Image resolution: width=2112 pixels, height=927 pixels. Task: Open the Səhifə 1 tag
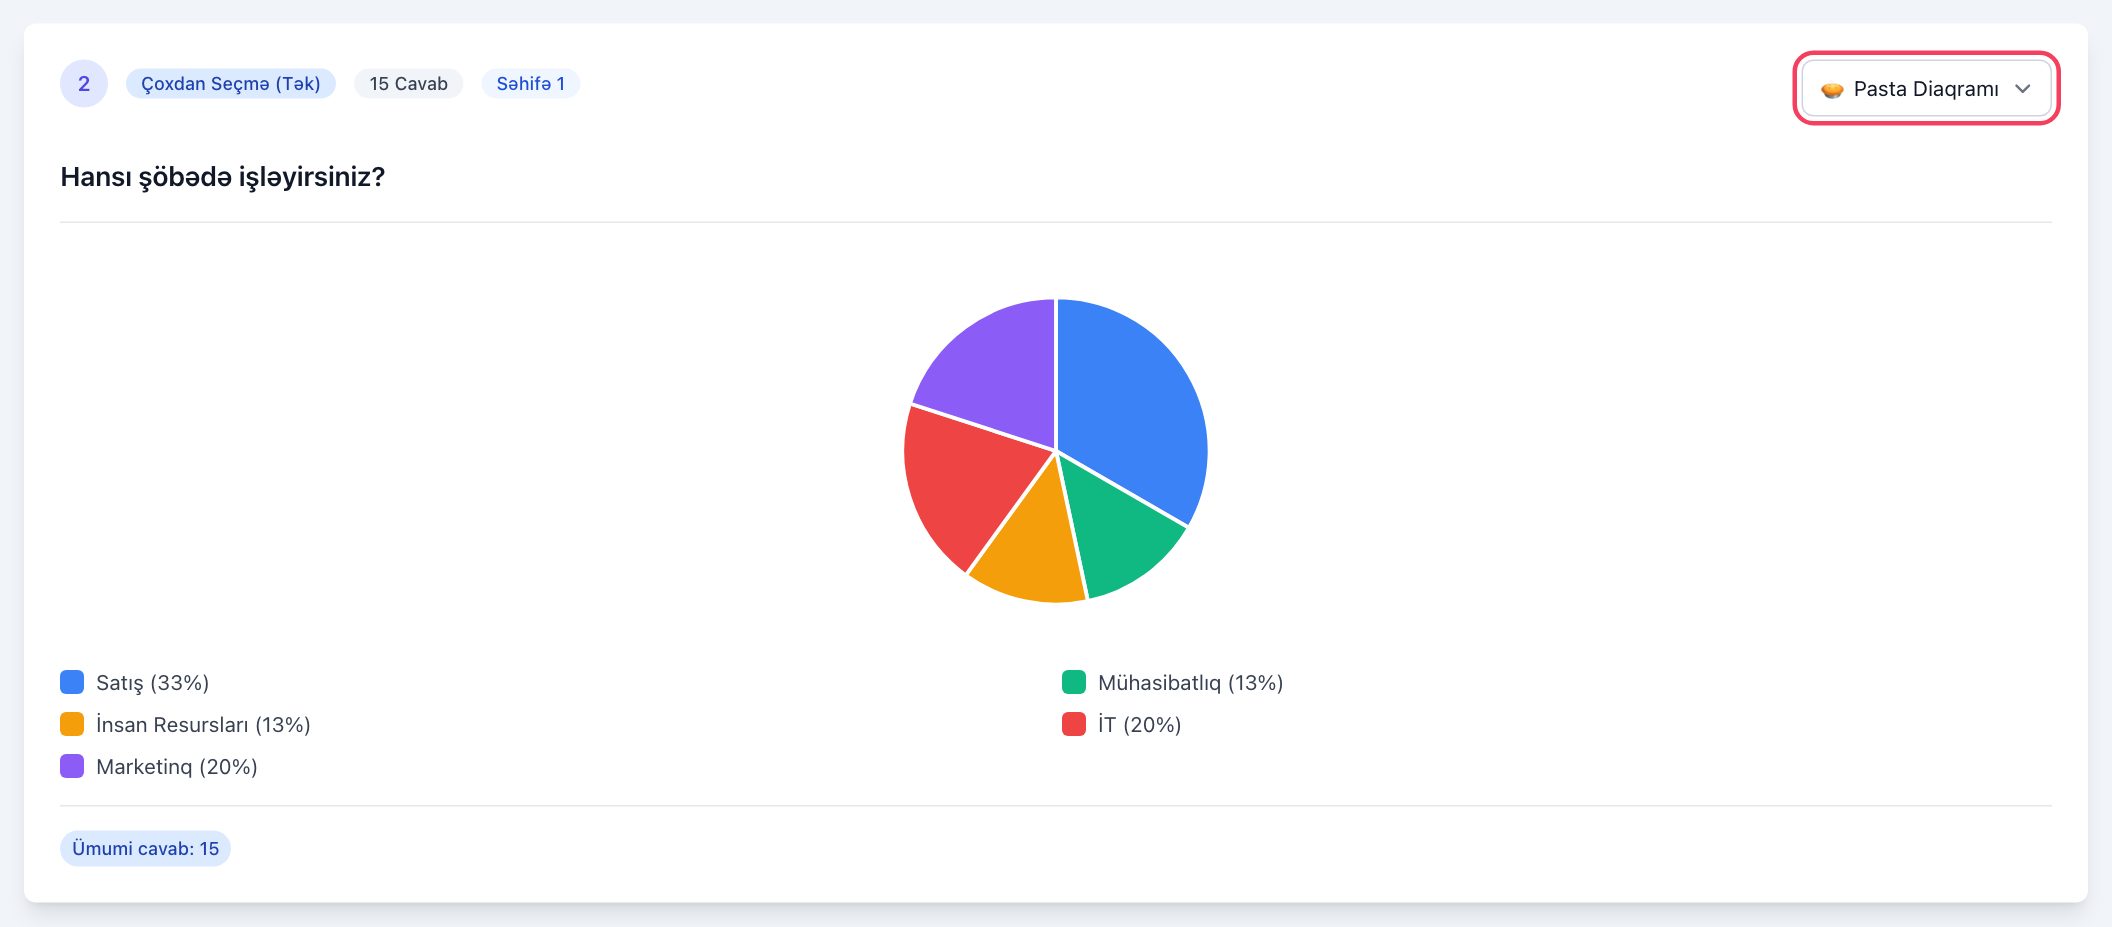(531, 84)
